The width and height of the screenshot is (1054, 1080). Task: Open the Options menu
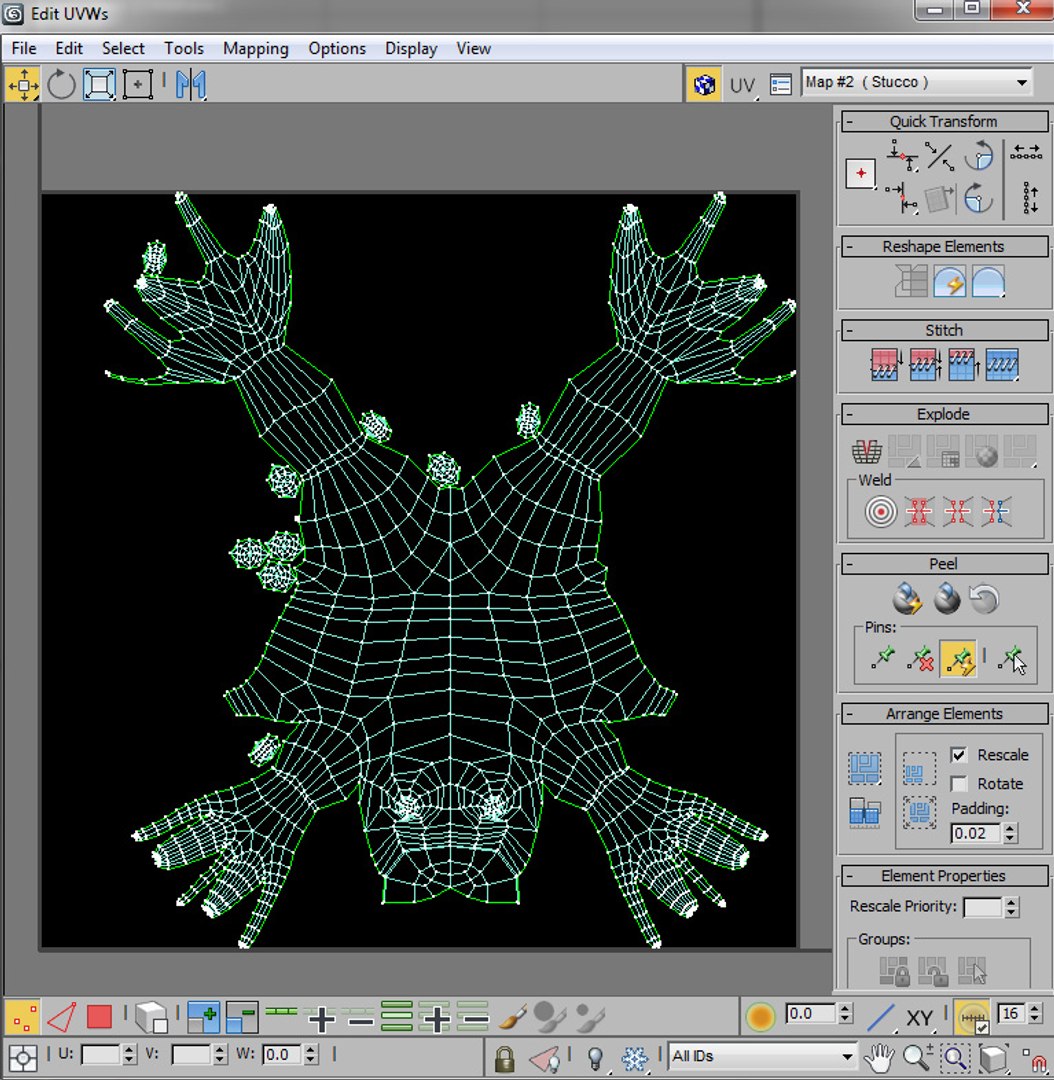pos(337,48)
